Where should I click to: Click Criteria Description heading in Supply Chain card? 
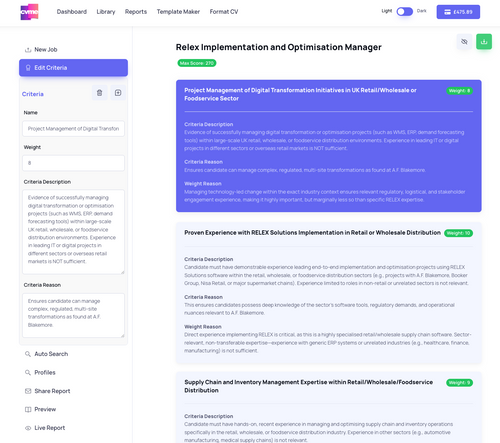pos(209,416)
